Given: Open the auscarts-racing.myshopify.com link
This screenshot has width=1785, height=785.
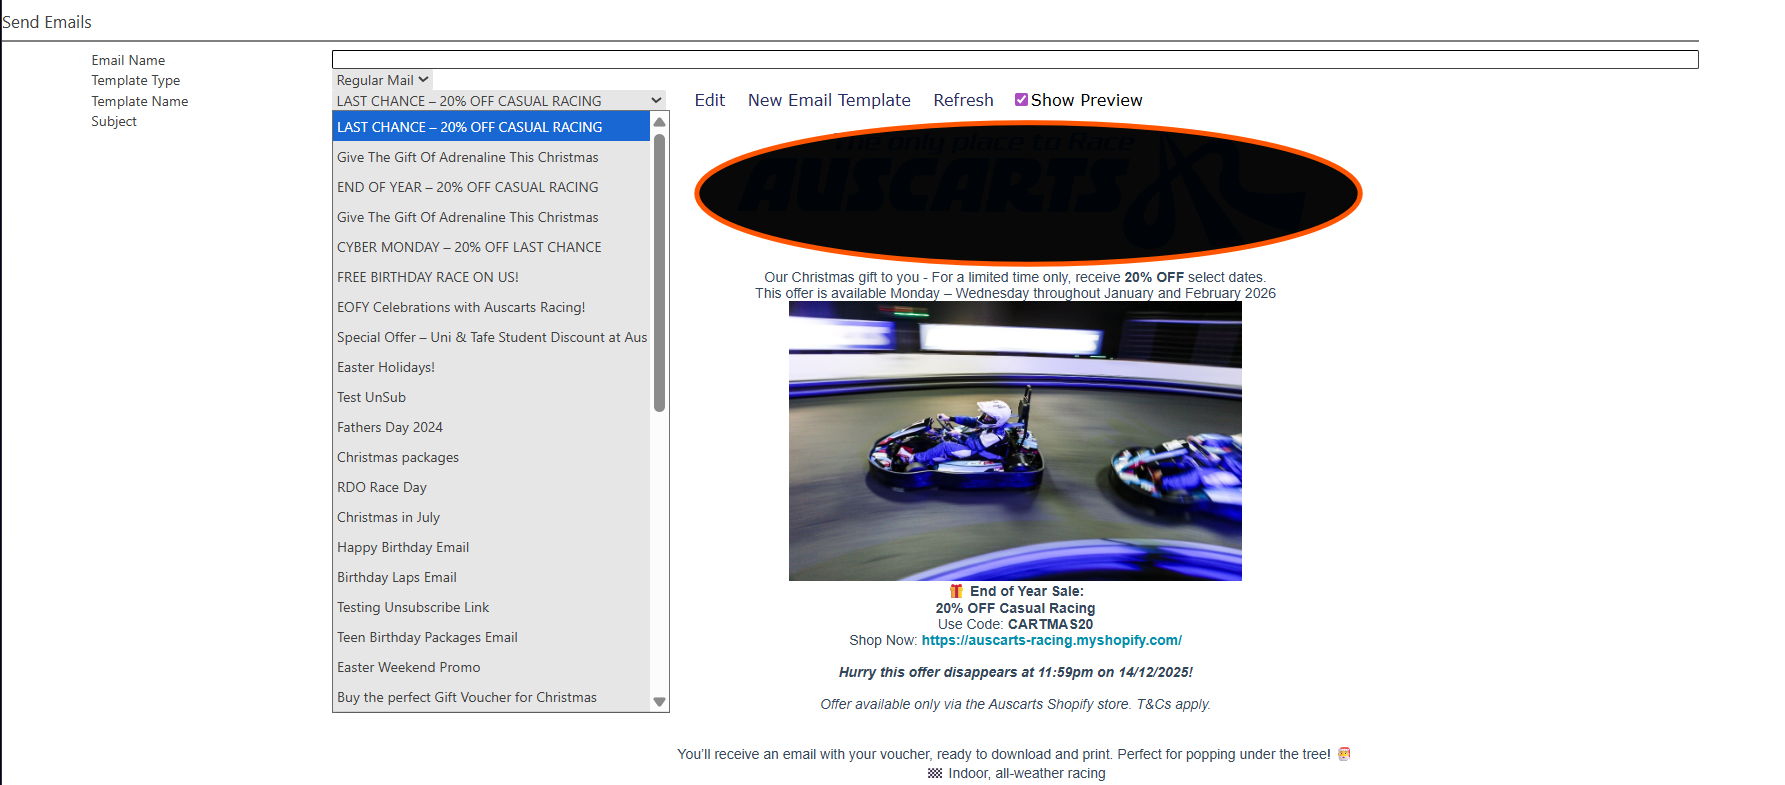Looking at the screenshot, I should point(1051,640).
